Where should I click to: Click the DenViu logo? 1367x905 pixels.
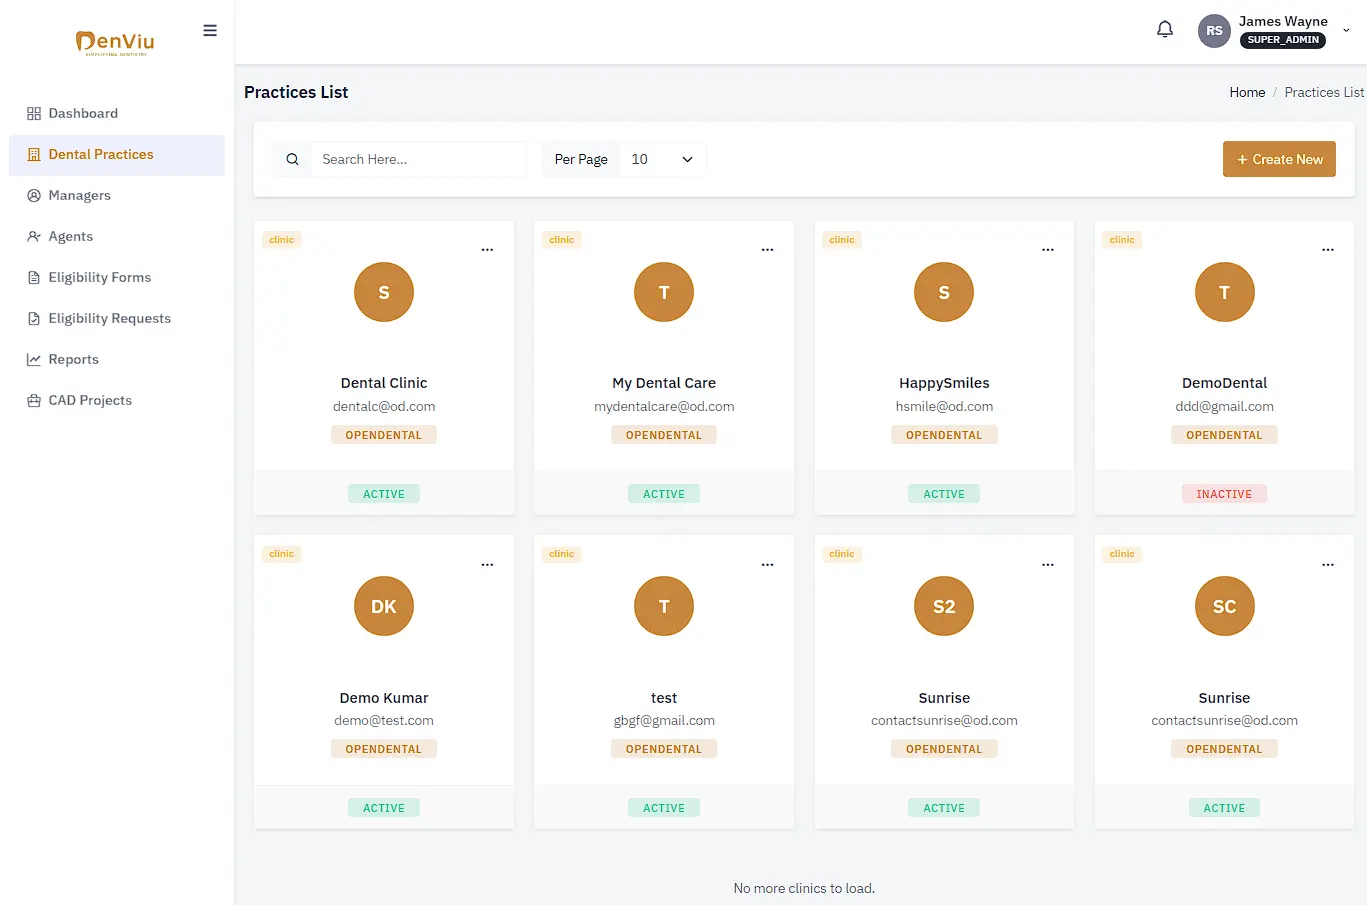click(116, 42)
